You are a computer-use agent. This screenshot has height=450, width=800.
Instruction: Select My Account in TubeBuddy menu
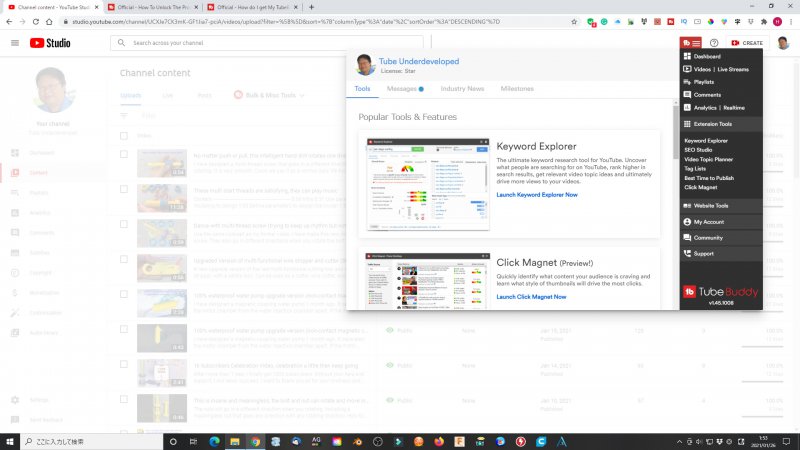click(x=709, y=222)
